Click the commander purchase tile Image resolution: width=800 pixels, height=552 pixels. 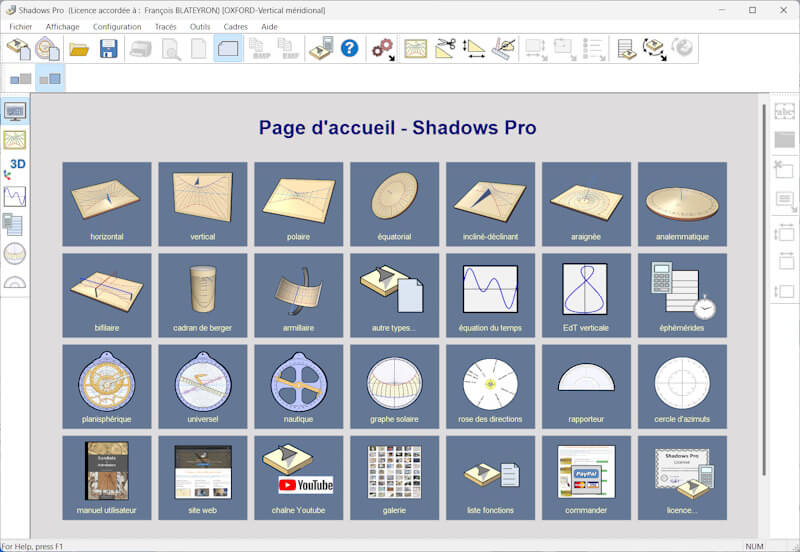click(586, 478)
